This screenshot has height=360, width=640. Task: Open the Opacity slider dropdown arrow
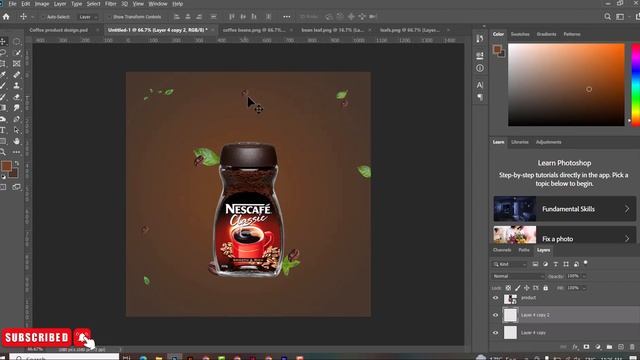point(584,276)
